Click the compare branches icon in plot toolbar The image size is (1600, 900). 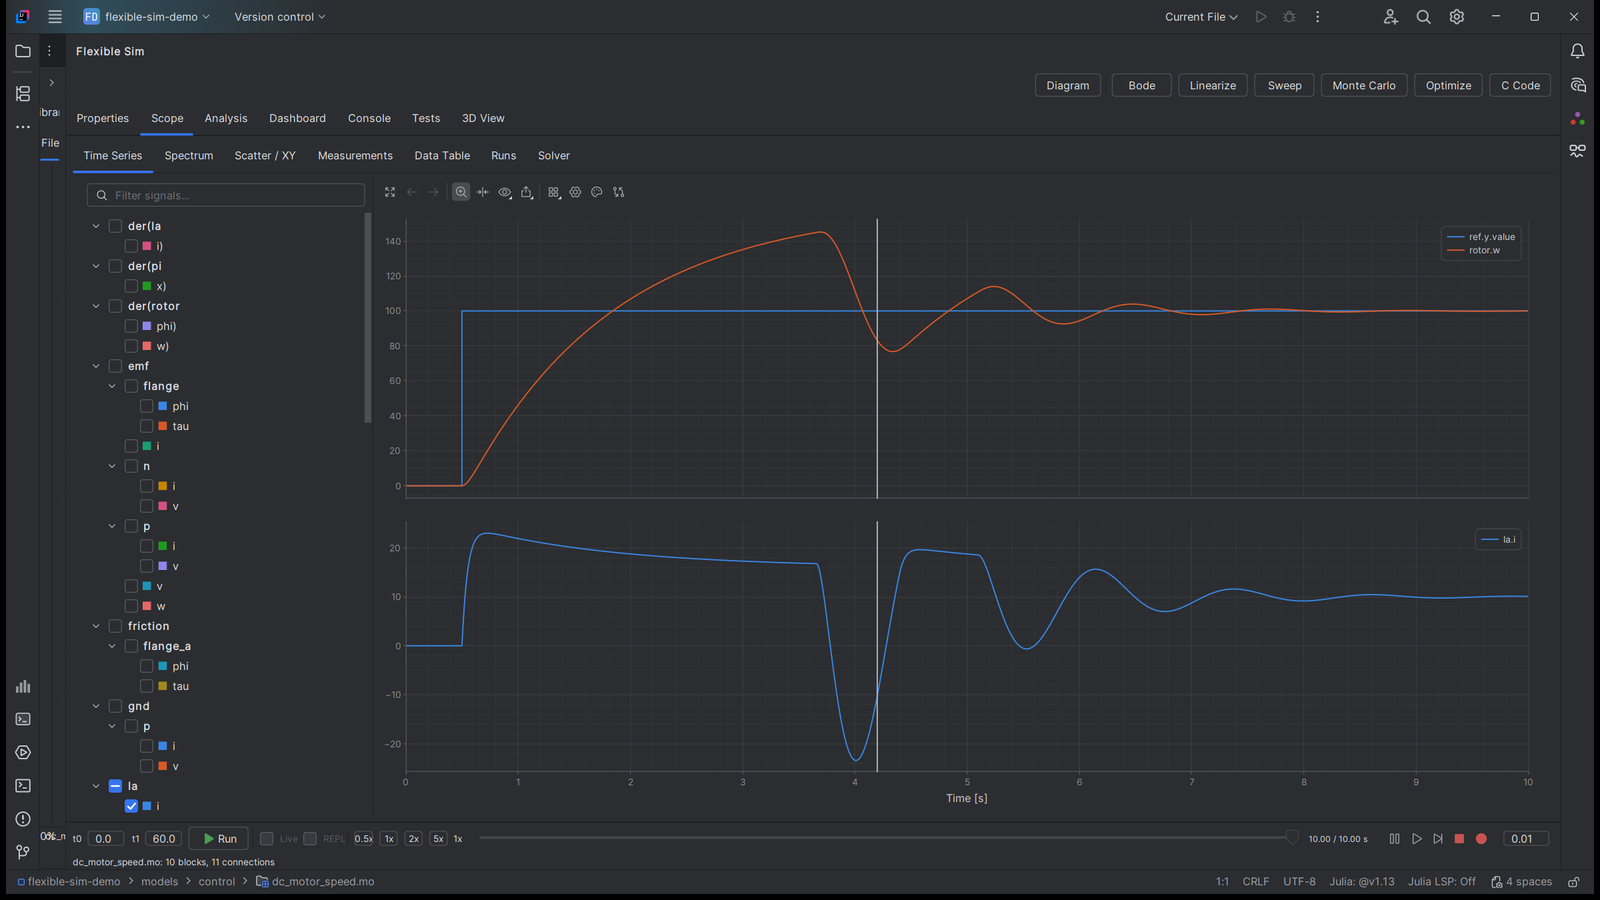(619, 192)
